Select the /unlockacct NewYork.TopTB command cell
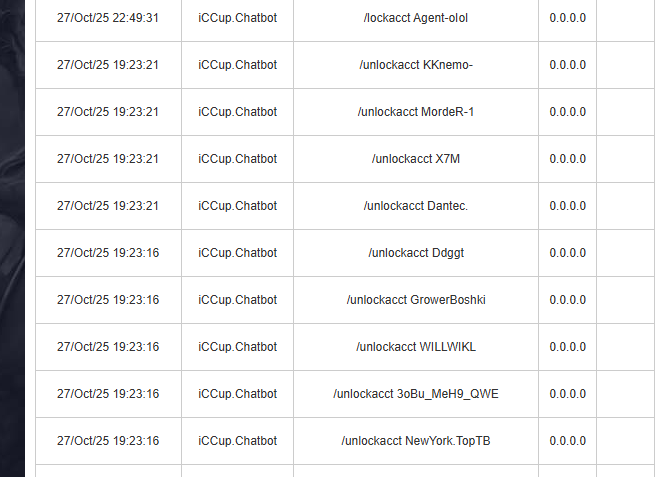The width and height of the screenshot is (665, 477). 415,441
